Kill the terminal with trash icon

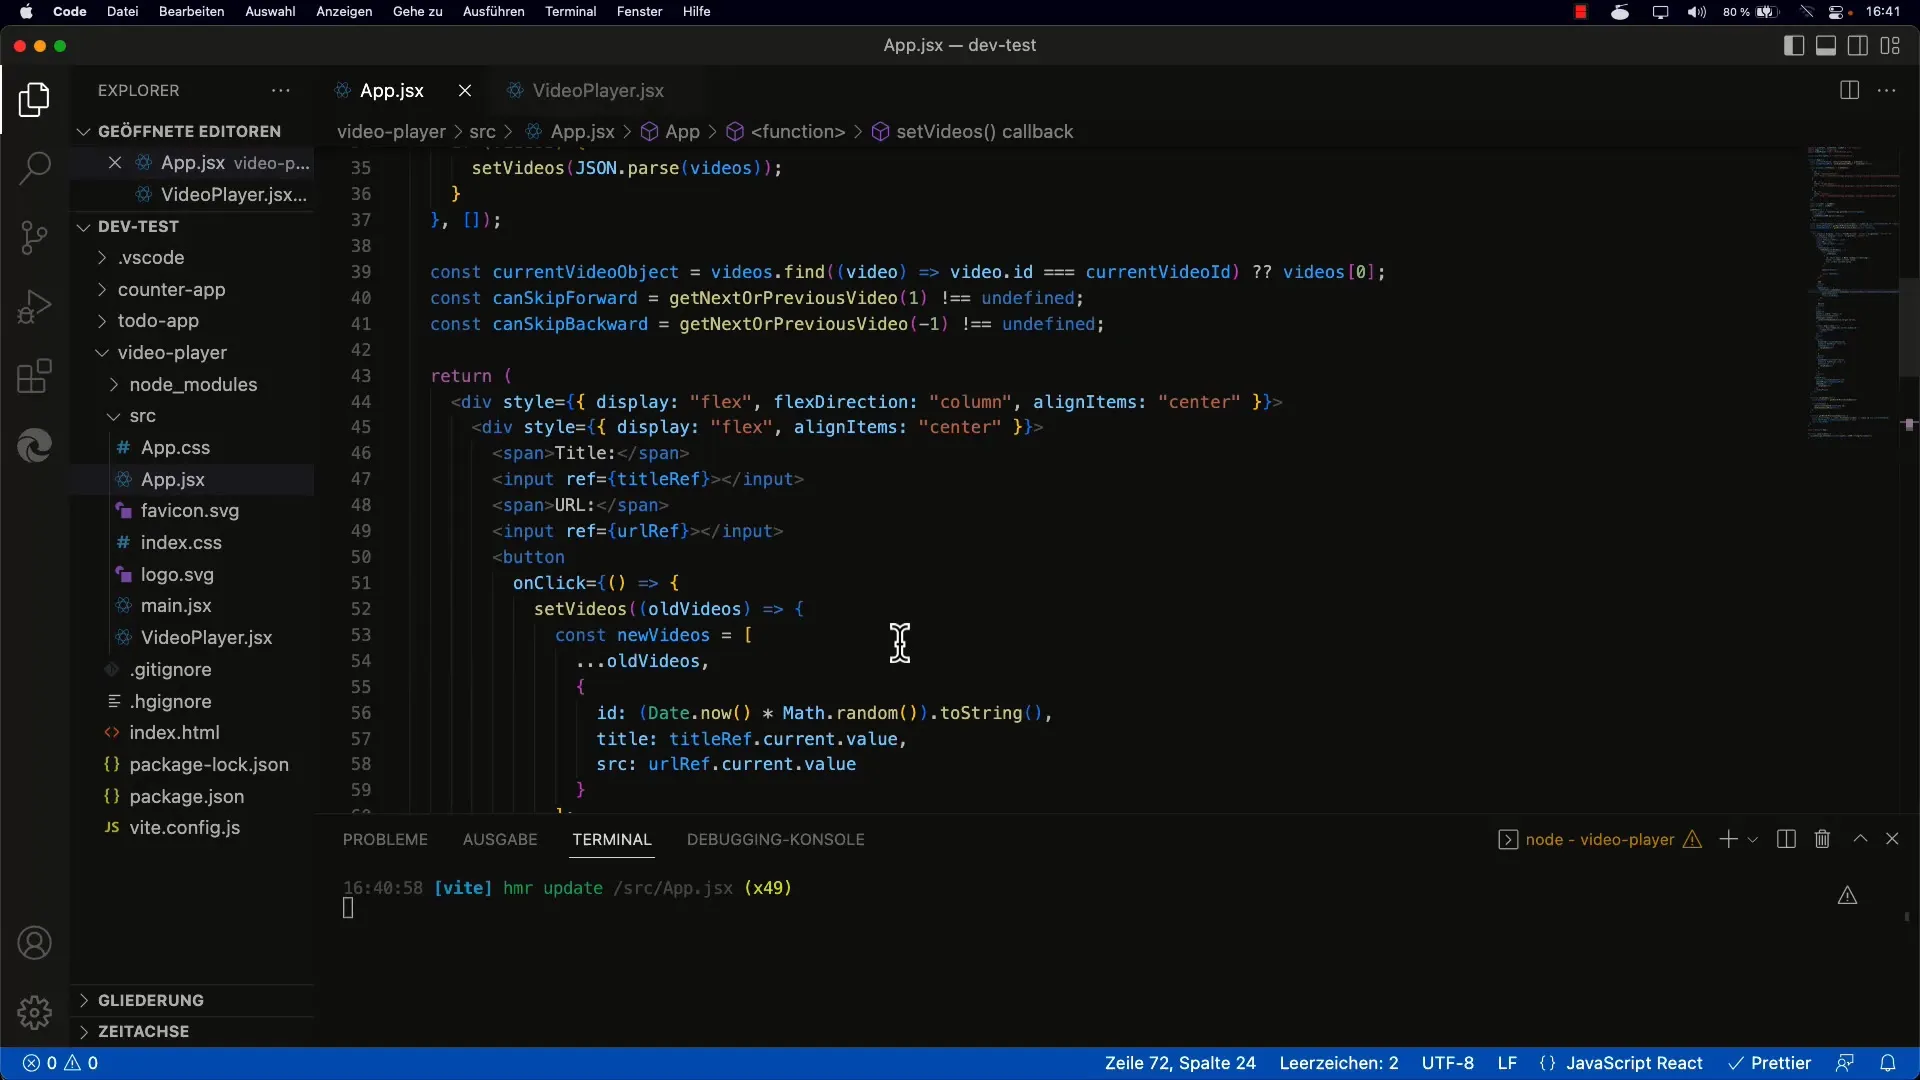1822,839
